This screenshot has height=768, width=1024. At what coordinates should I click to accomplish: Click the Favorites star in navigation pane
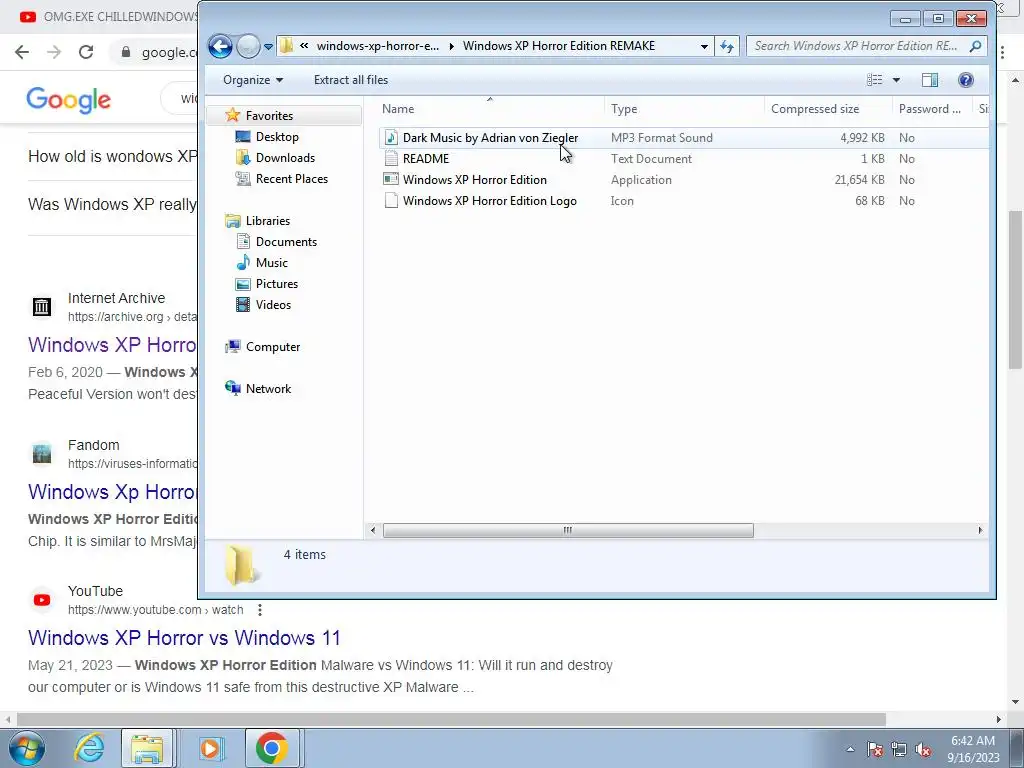232,116
